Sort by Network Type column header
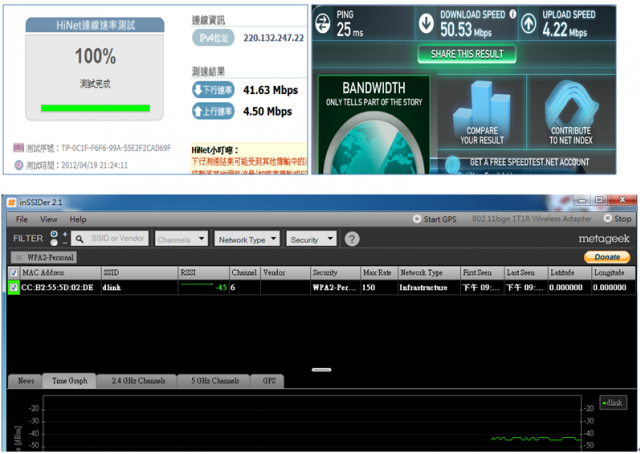The width and height of the screenshot is (640, 454). click(429, 273)
